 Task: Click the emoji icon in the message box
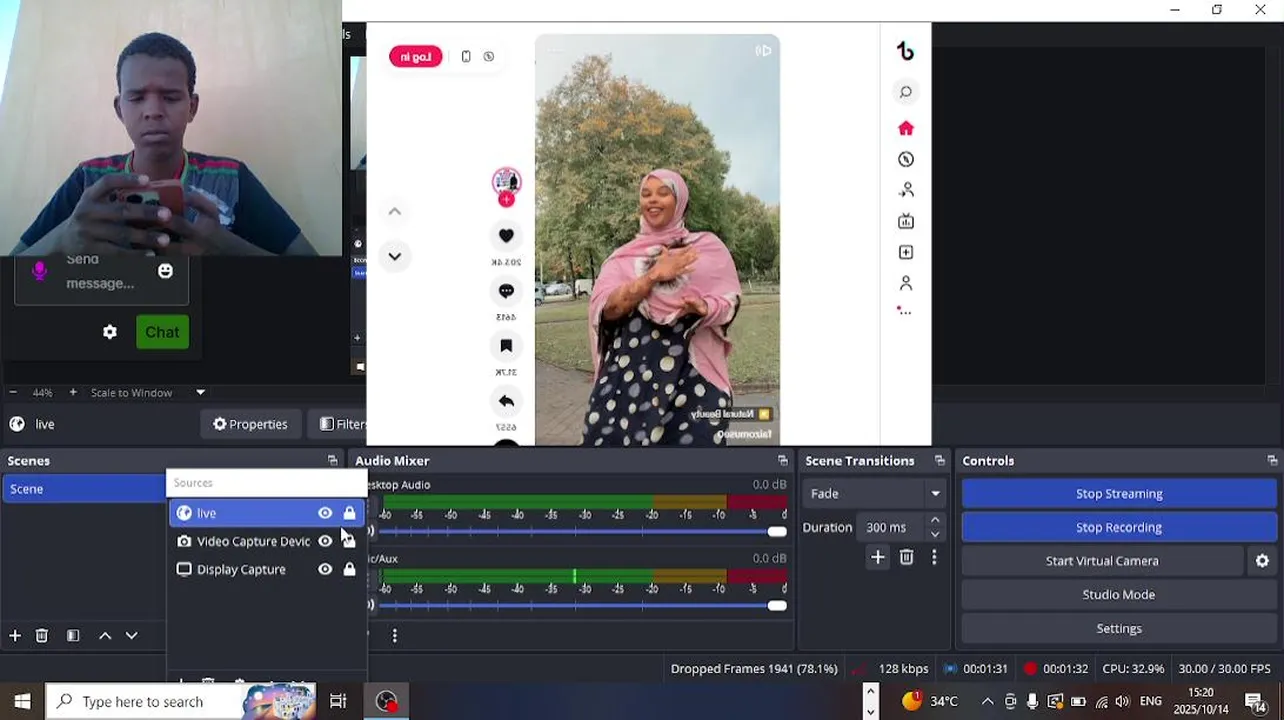click(165, 271)
